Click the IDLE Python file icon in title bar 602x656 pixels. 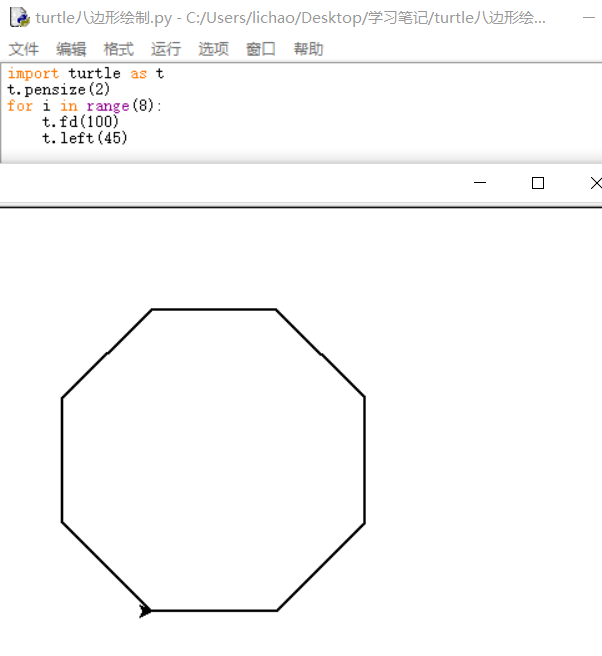[x=20, y=18]
